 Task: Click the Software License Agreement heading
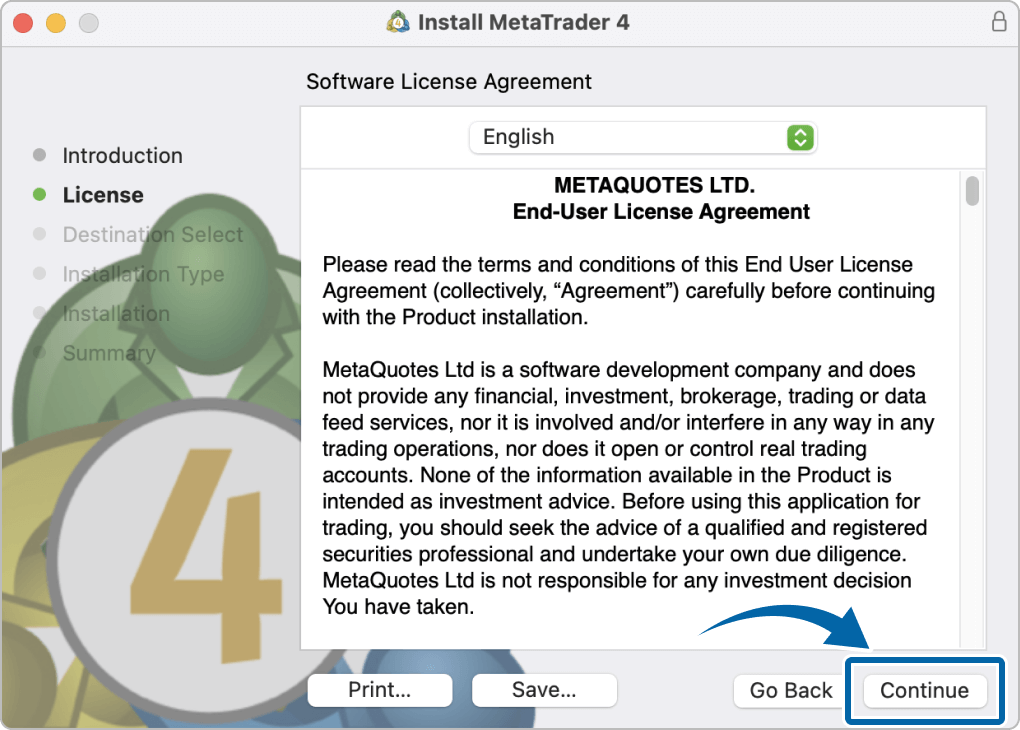pos(449,82)
